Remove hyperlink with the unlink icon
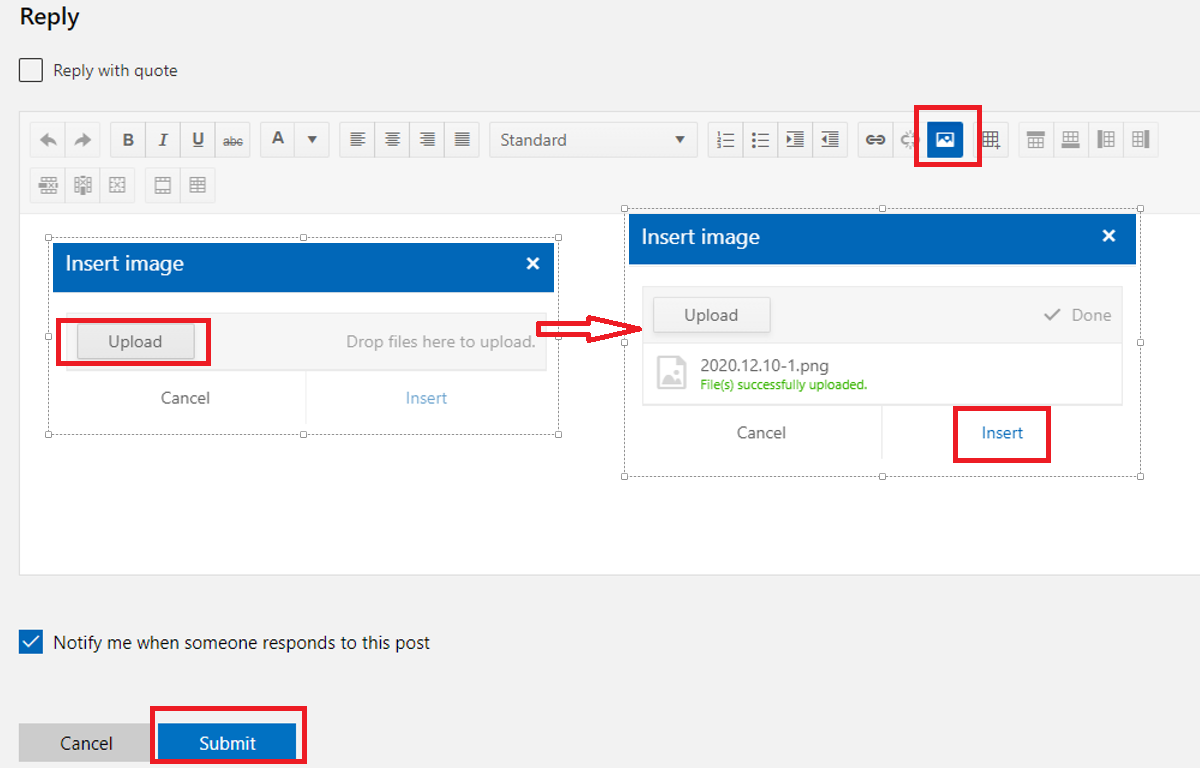 point(908,140)
